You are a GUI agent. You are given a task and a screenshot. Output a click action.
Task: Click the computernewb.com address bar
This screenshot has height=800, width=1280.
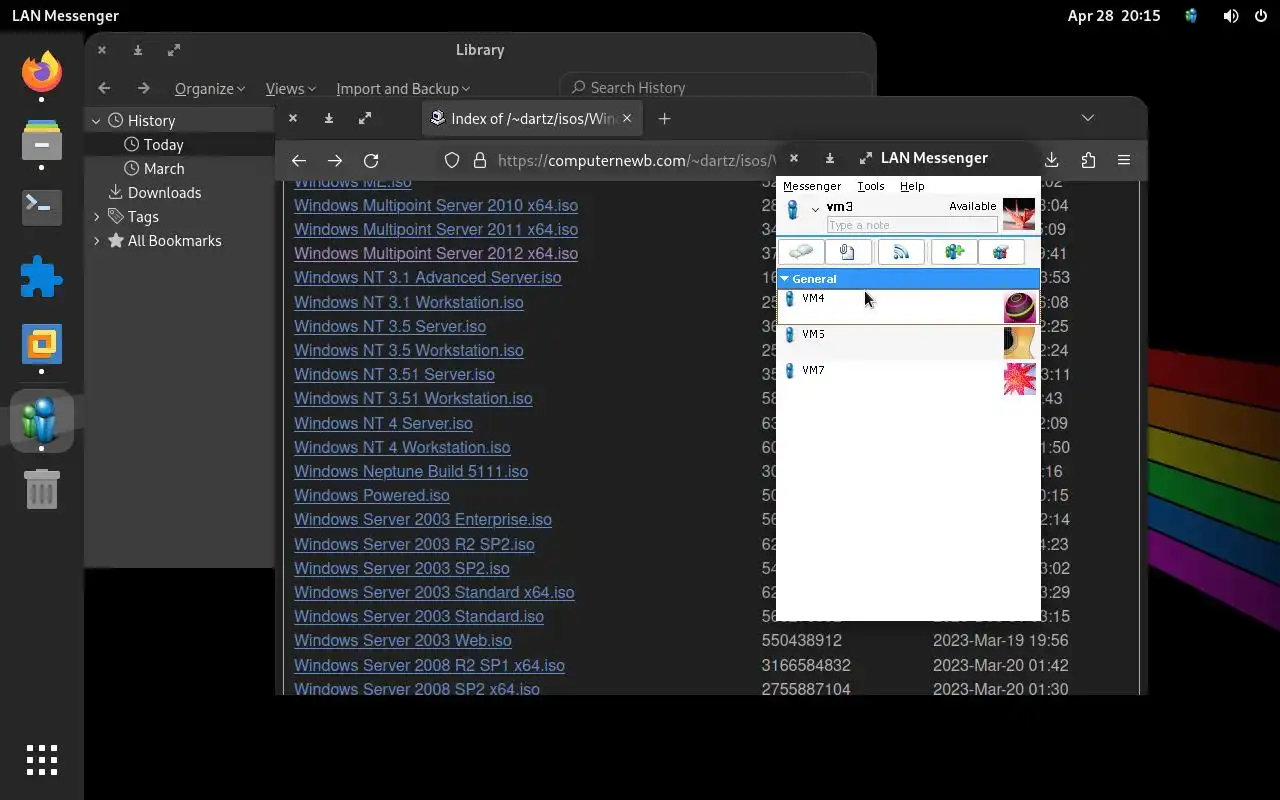(636, 160)
